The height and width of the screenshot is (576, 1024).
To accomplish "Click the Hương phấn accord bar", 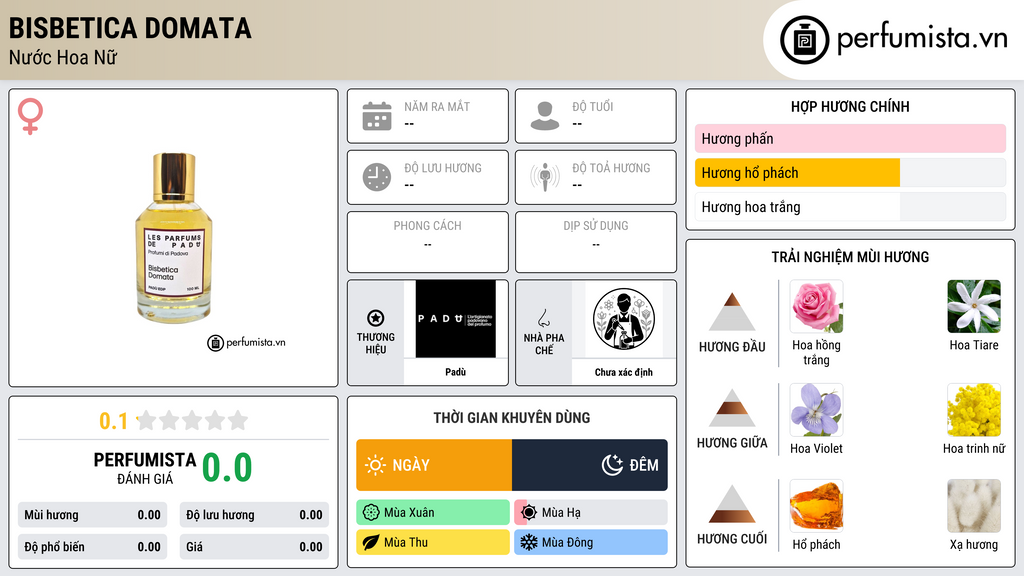I will click(x=850, y=138).
